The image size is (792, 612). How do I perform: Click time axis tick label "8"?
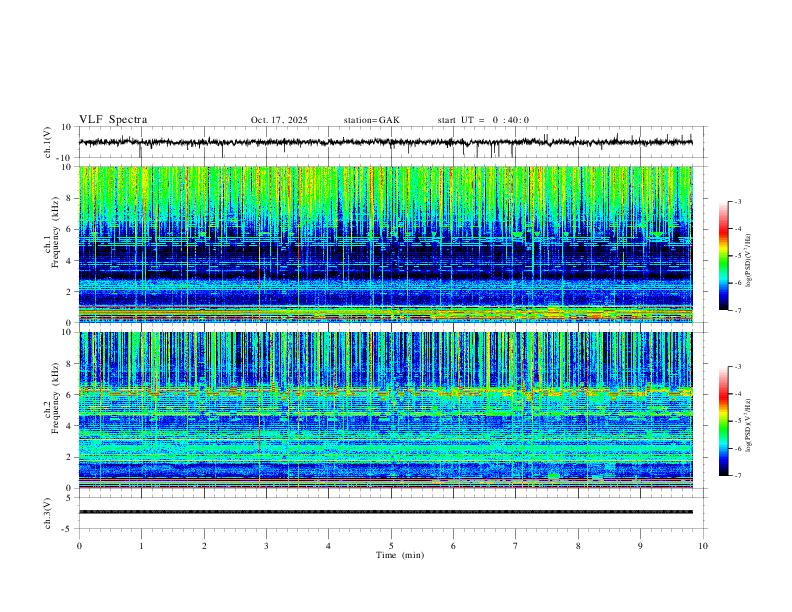pyautogui.click(x=578, y=546)
